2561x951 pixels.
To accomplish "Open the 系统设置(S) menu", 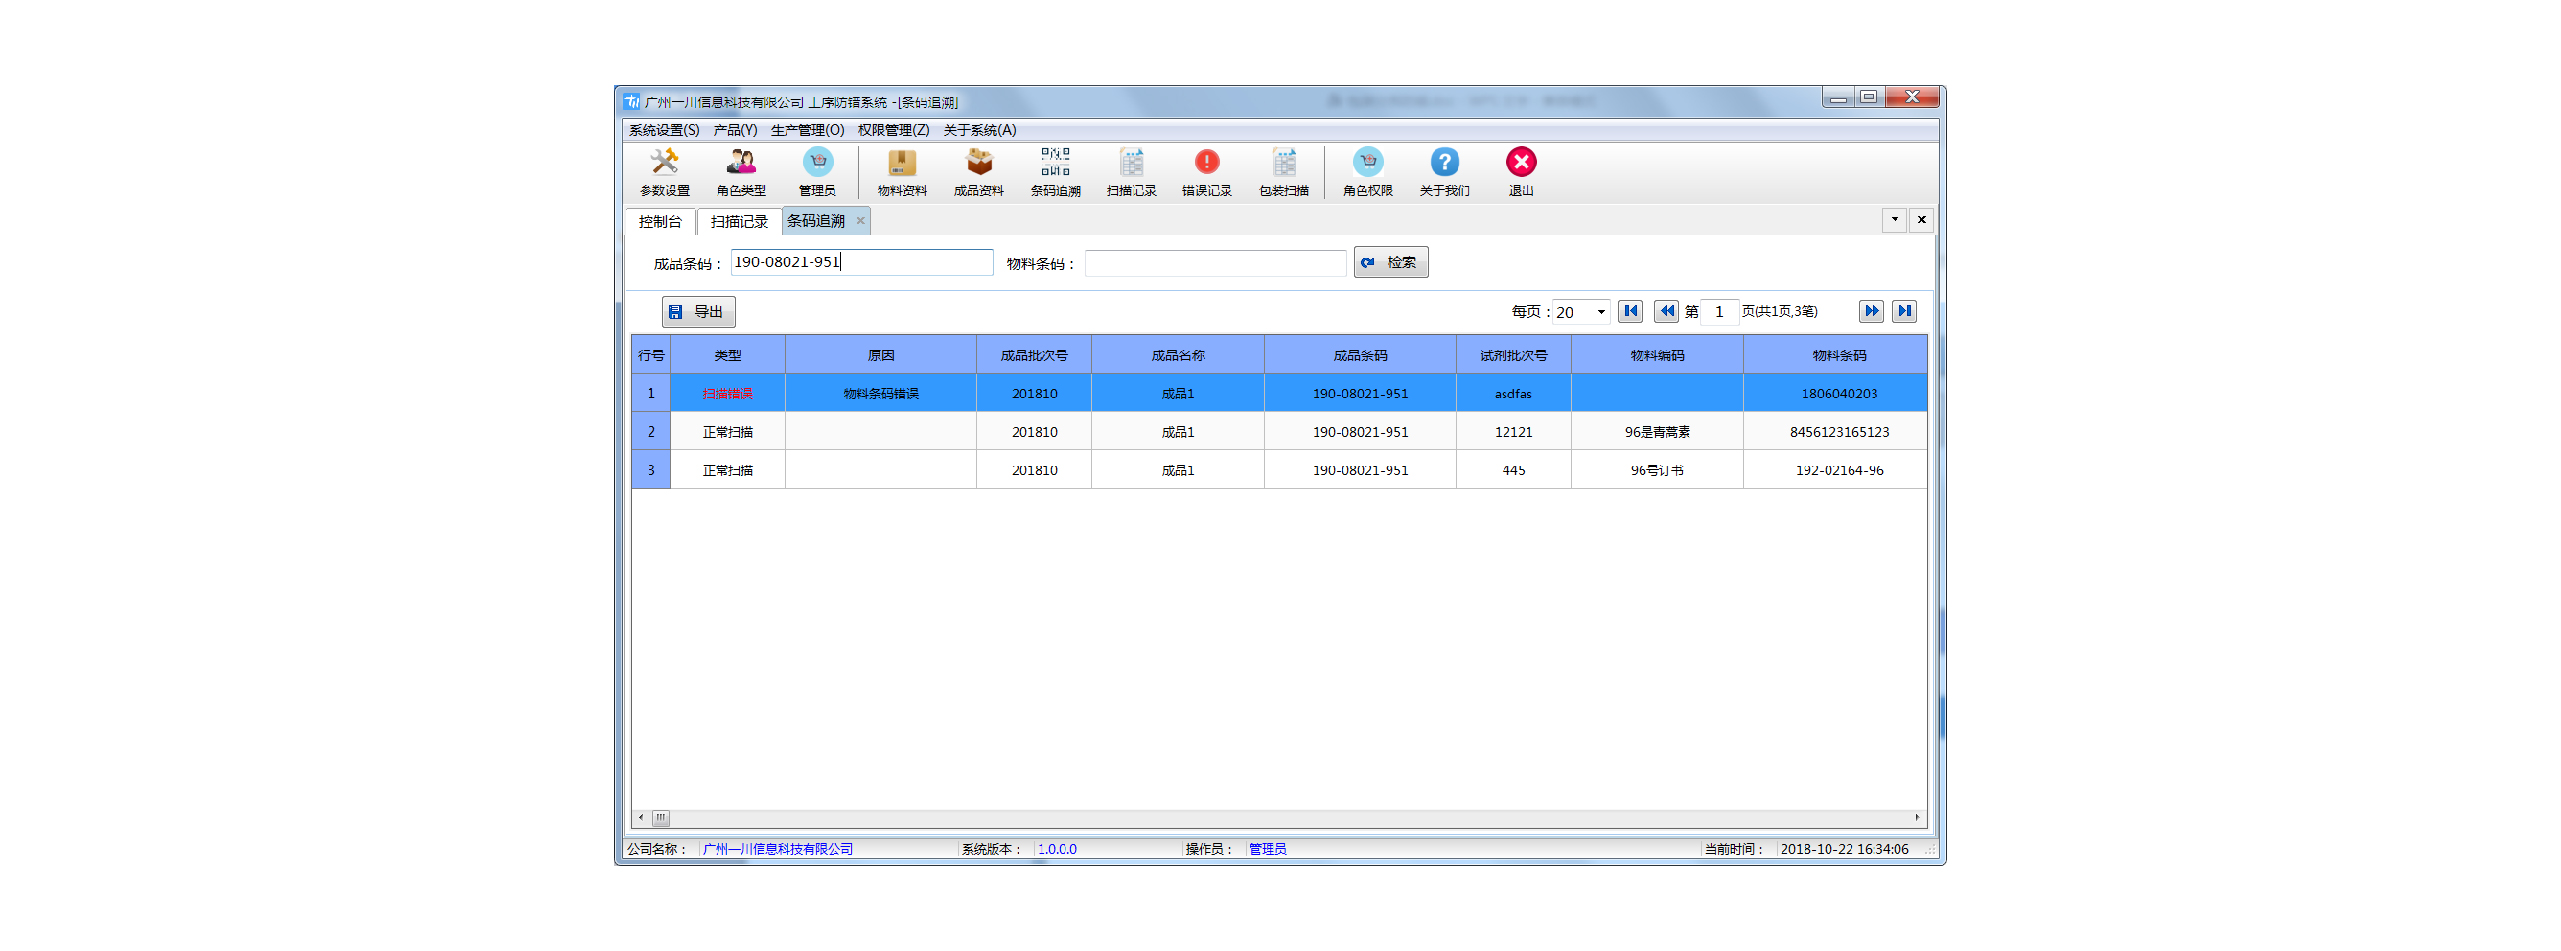I will click(x=664, y=130).
